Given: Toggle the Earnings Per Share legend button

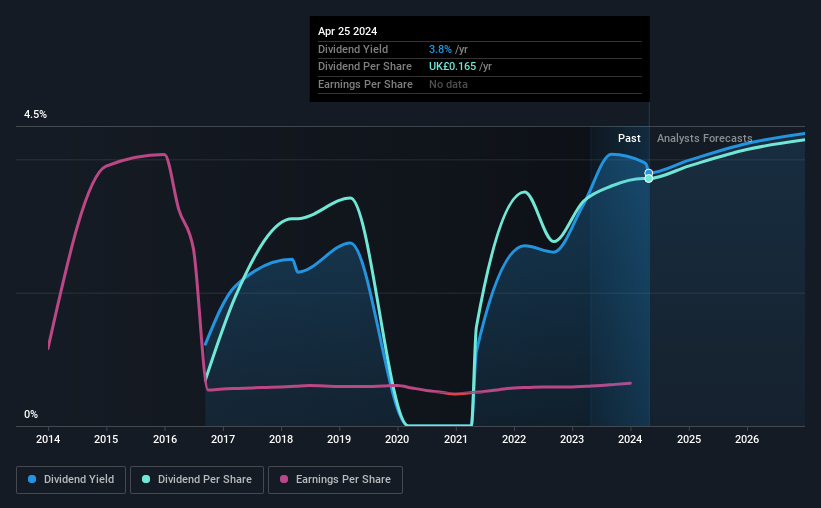Looking at the screenshot, I should coord(335,480).
